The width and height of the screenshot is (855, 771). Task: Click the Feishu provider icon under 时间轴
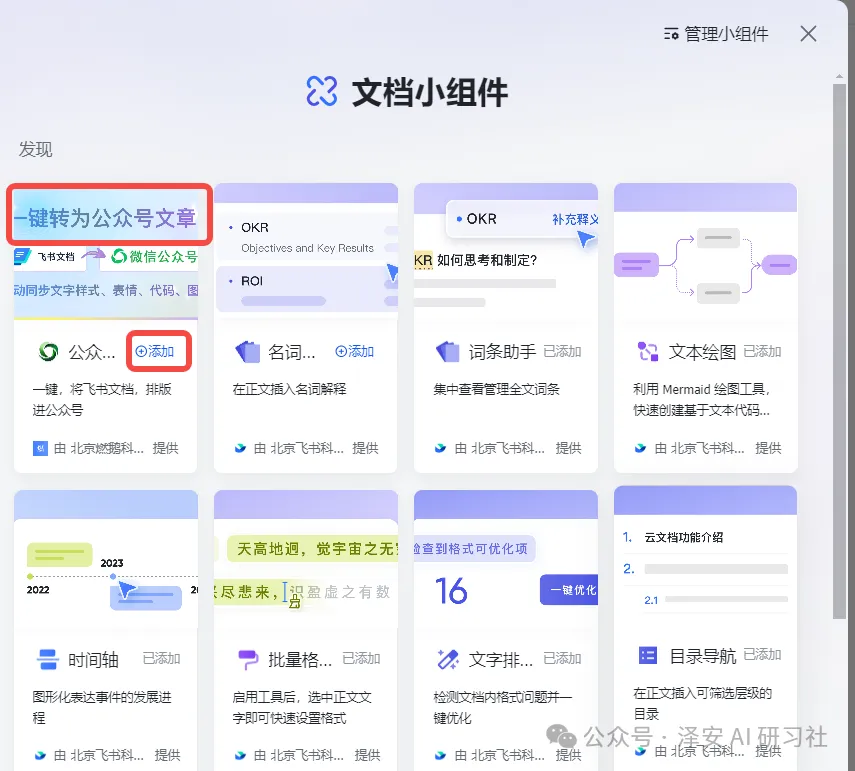[x=40, y=755]
